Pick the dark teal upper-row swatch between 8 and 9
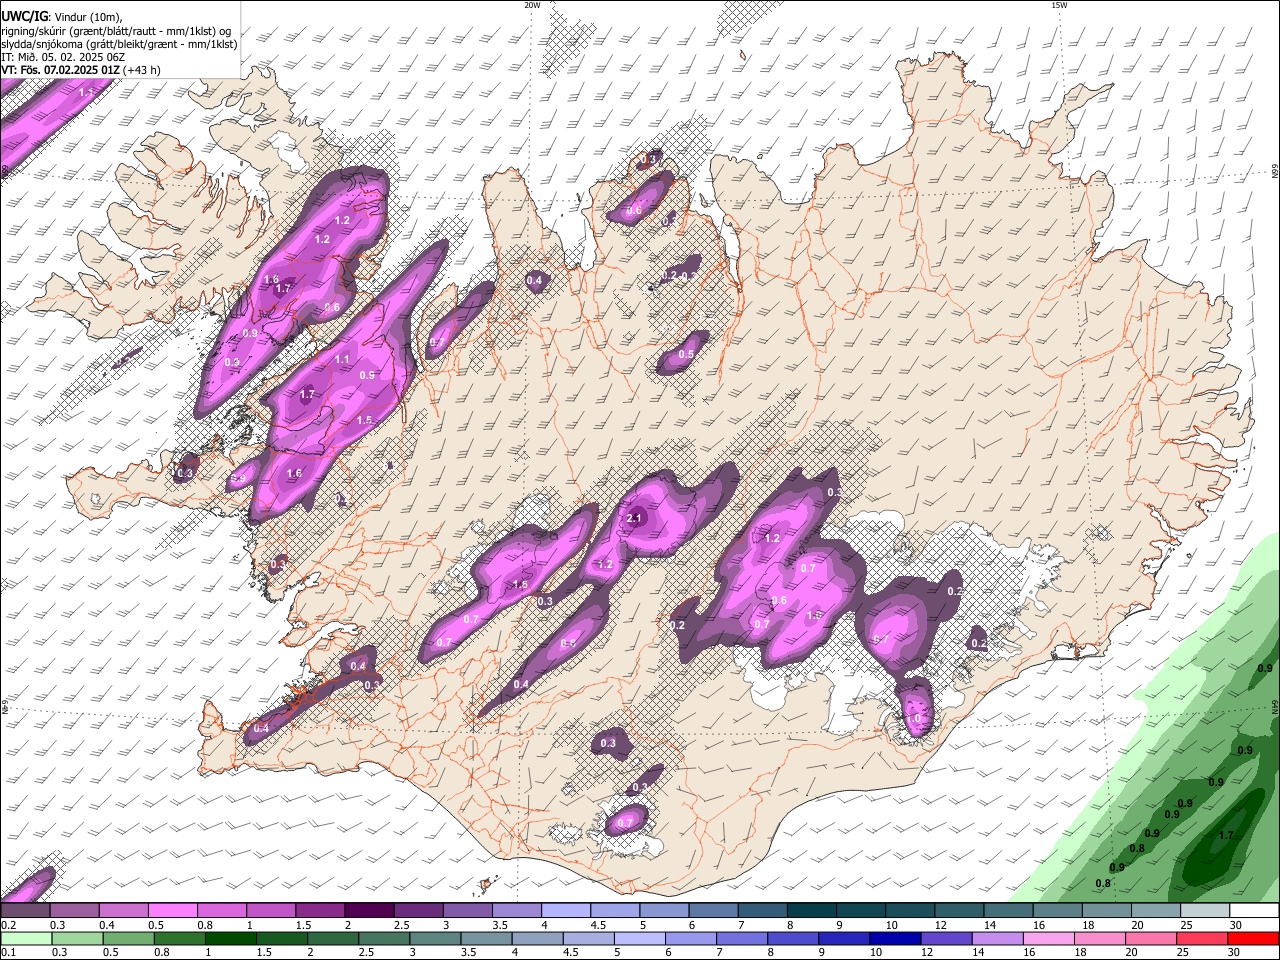Viewport: 1280px width, 960px height. click(x=810, y=911)
